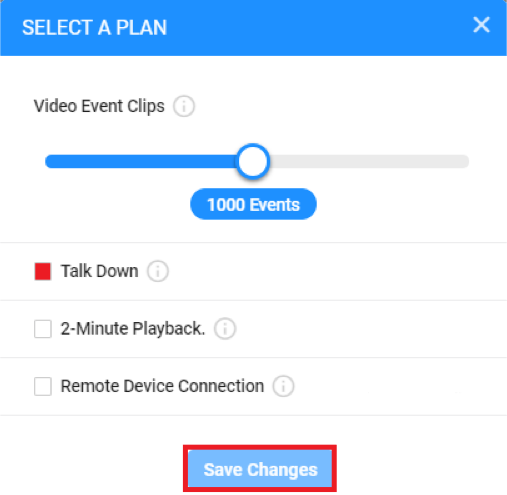Select the 2-Minute Playback label
Image resolution: width=507 pixels, height=495 pixels.
click(133, 329)
